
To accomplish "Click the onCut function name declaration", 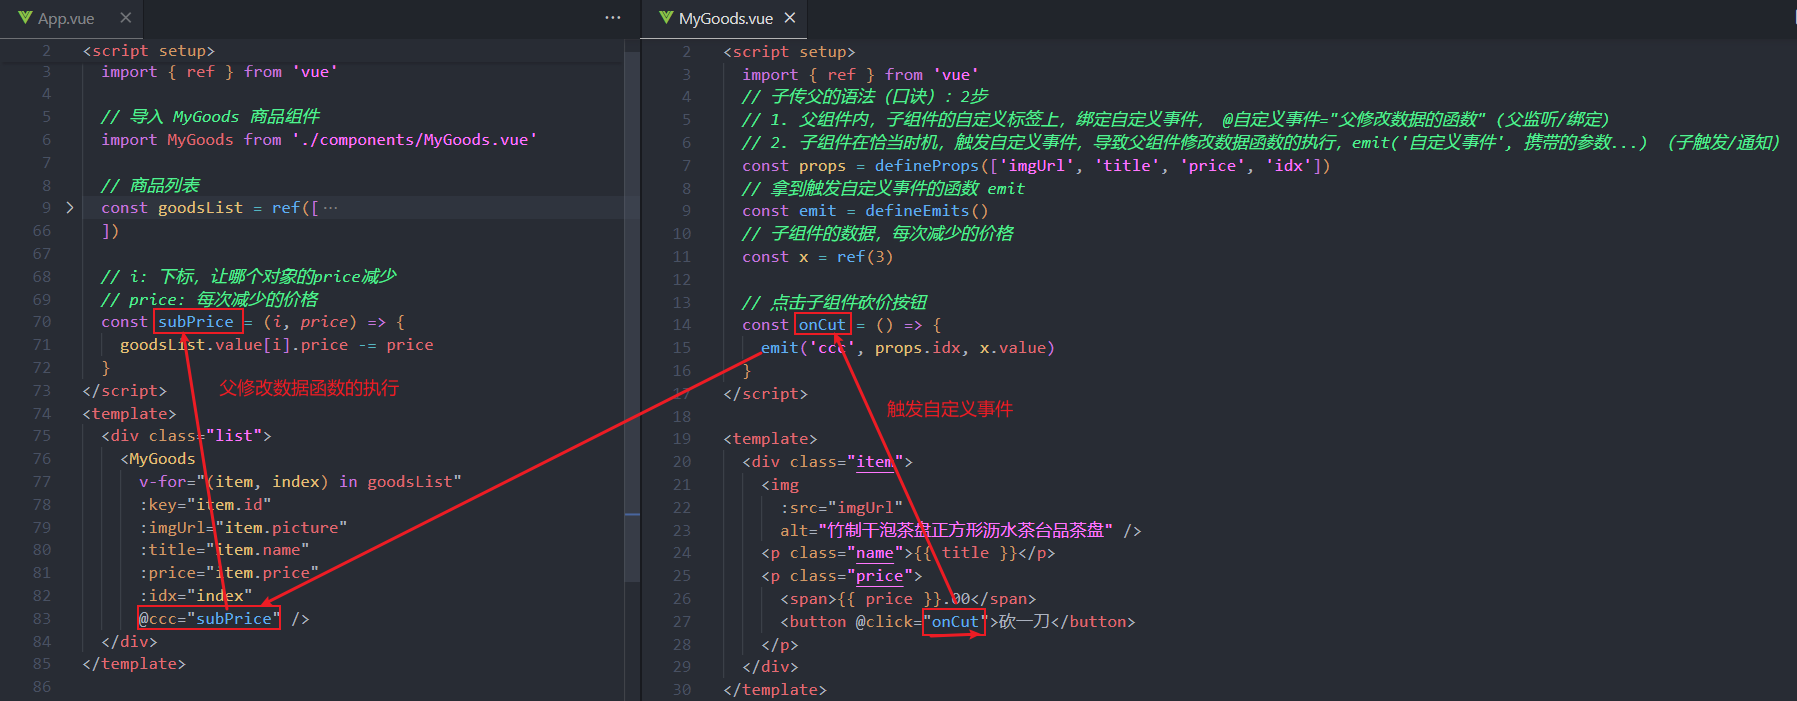I will pos(822,325).
